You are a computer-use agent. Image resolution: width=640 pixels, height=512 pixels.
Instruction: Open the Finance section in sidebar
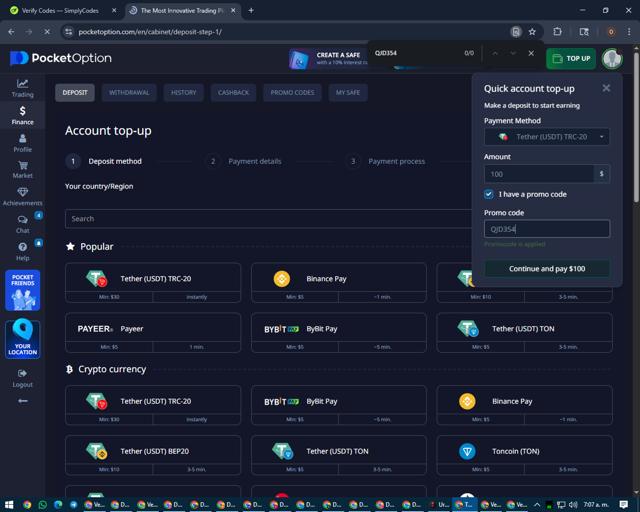coord(22,116)
